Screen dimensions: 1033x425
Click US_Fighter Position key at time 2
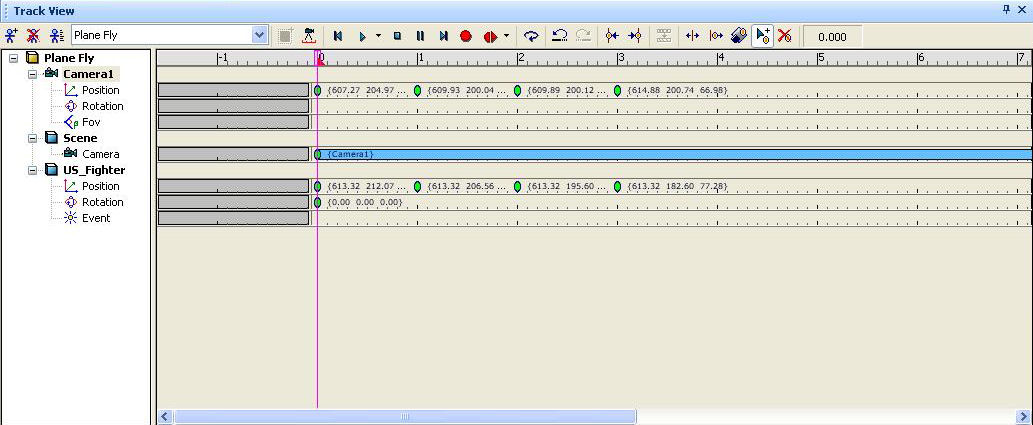(517, 186)
